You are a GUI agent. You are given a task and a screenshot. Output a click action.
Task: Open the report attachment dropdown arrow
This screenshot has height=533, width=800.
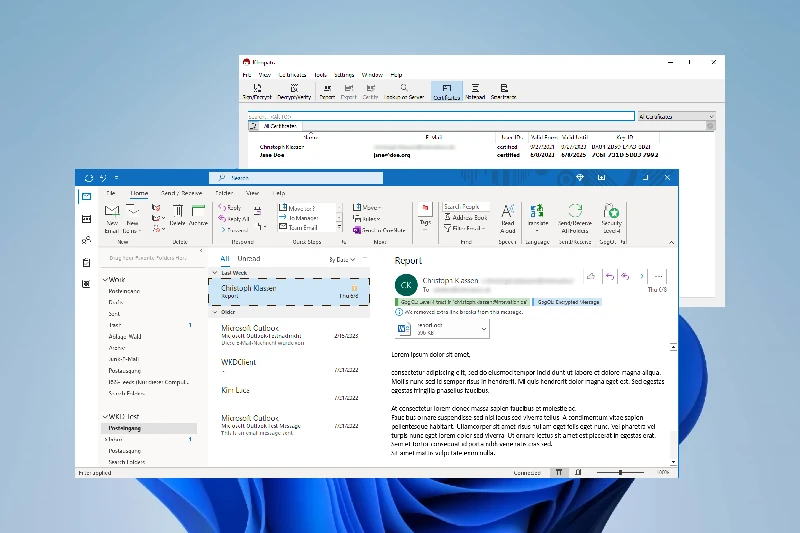point(484,329)
